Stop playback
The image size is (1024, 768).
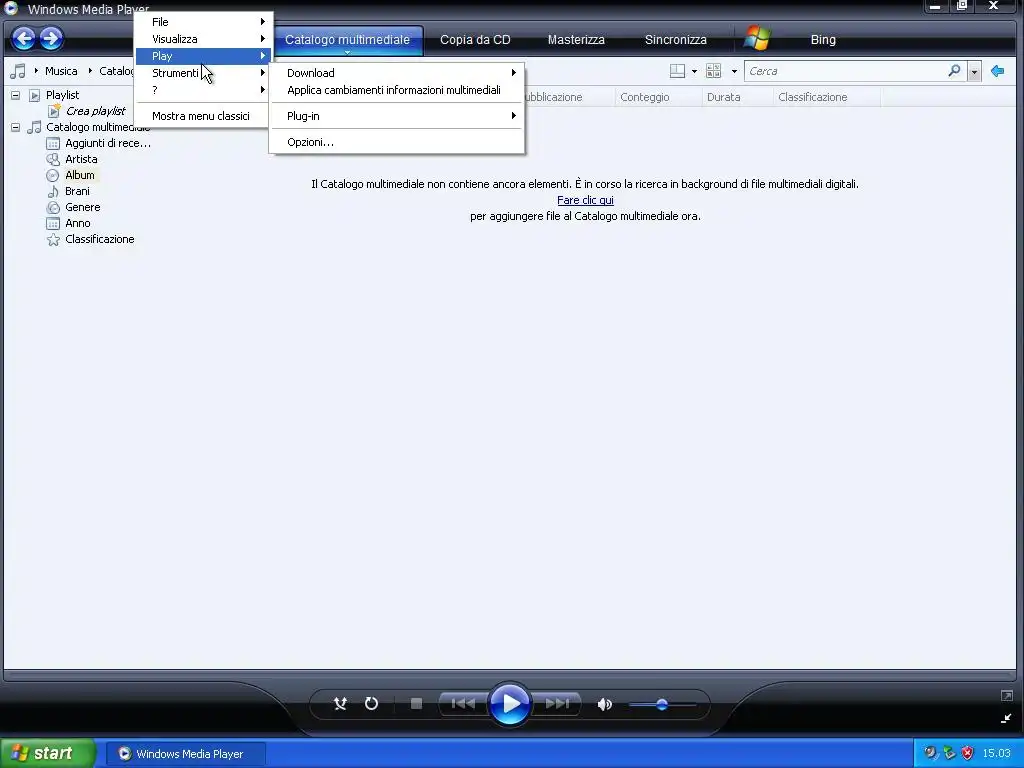416,703
